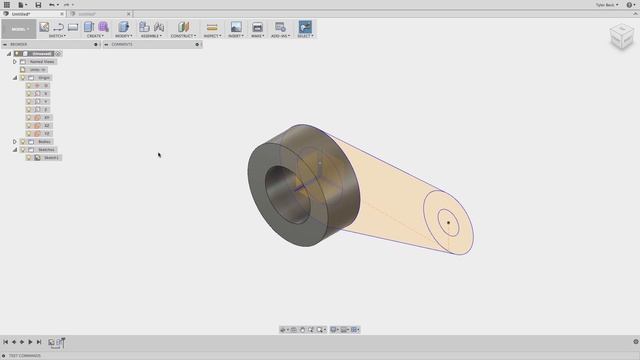Viewport: 640px width, 360px height.
Task: Select the Rectangle sketch tool
Action: coord(73,27)
